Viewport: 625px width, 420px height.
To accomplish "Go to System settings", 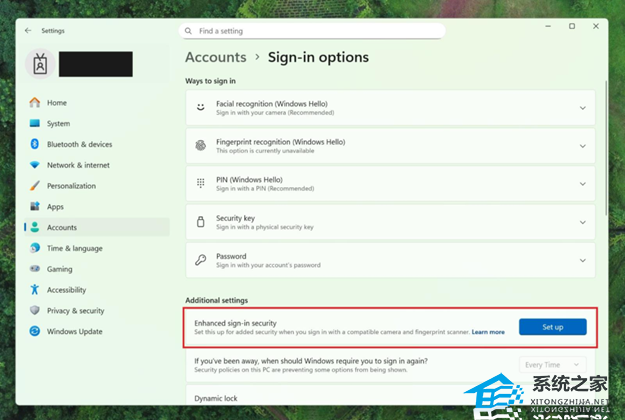I will click(96, 123).
